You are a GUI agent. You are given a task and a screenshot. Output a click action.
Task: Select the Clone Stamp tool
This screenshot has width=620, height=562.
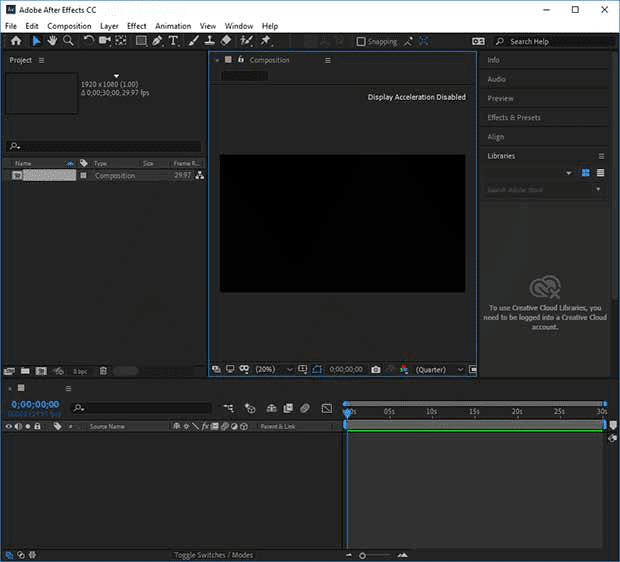tap(210, 41)
